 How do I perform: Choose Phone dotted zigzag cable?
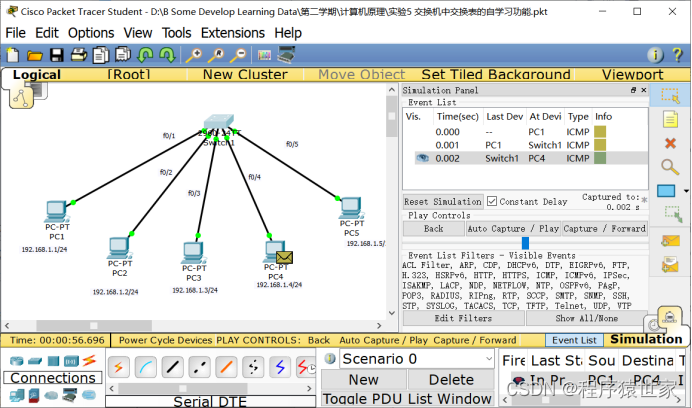tap(253, 367)
